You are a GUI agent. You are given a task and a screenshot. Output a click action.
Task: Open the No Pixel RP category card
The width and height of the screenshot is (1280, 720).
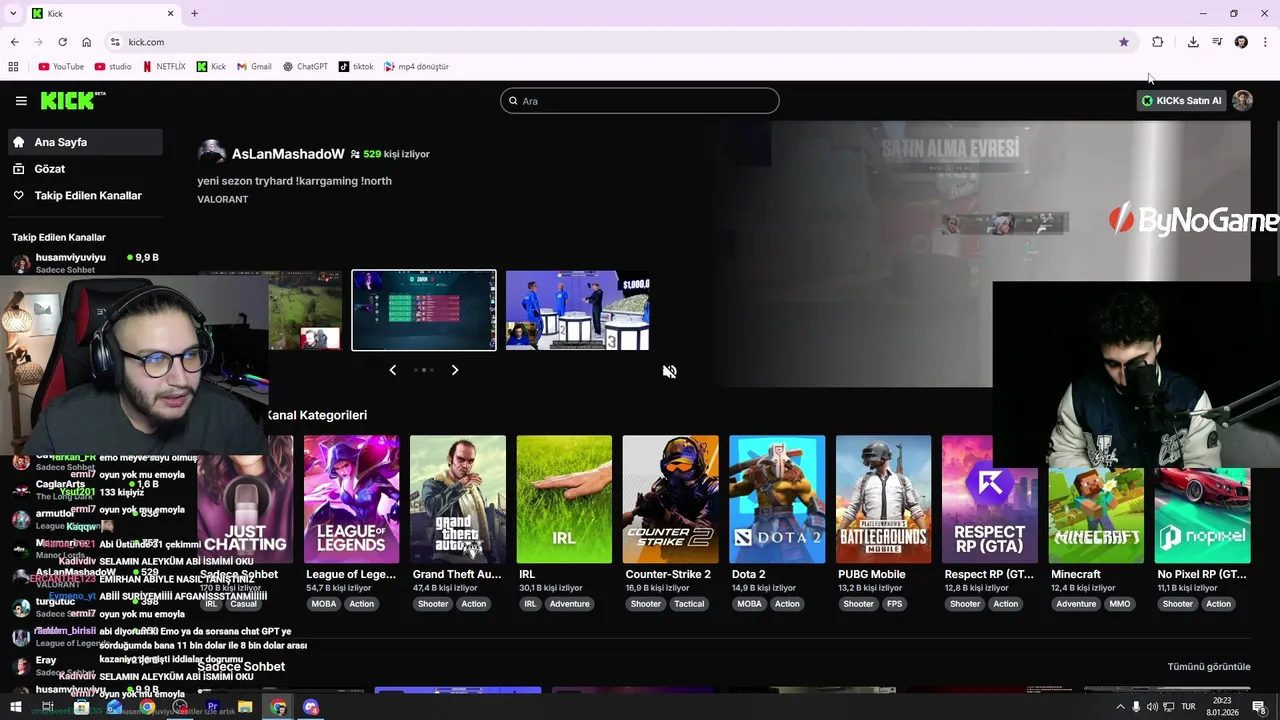pos(1202,515)
